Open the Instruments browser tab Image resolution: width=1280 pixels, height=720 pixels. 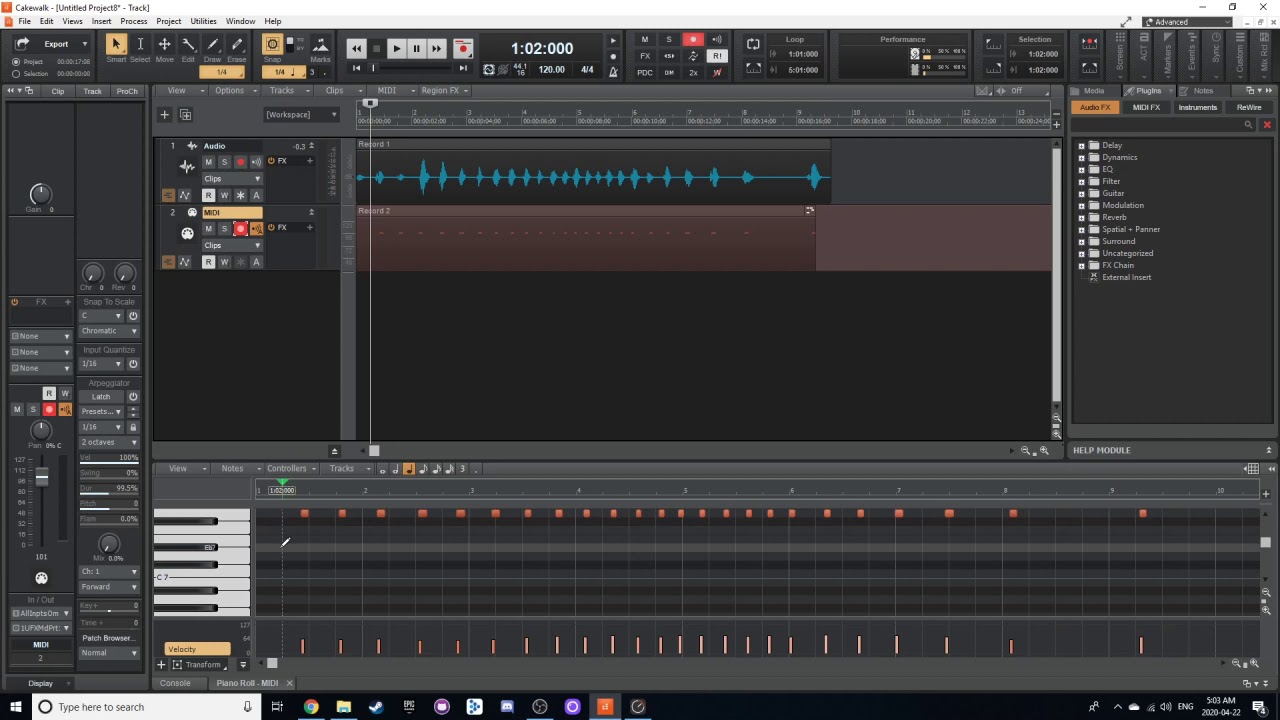point(1197,107)
